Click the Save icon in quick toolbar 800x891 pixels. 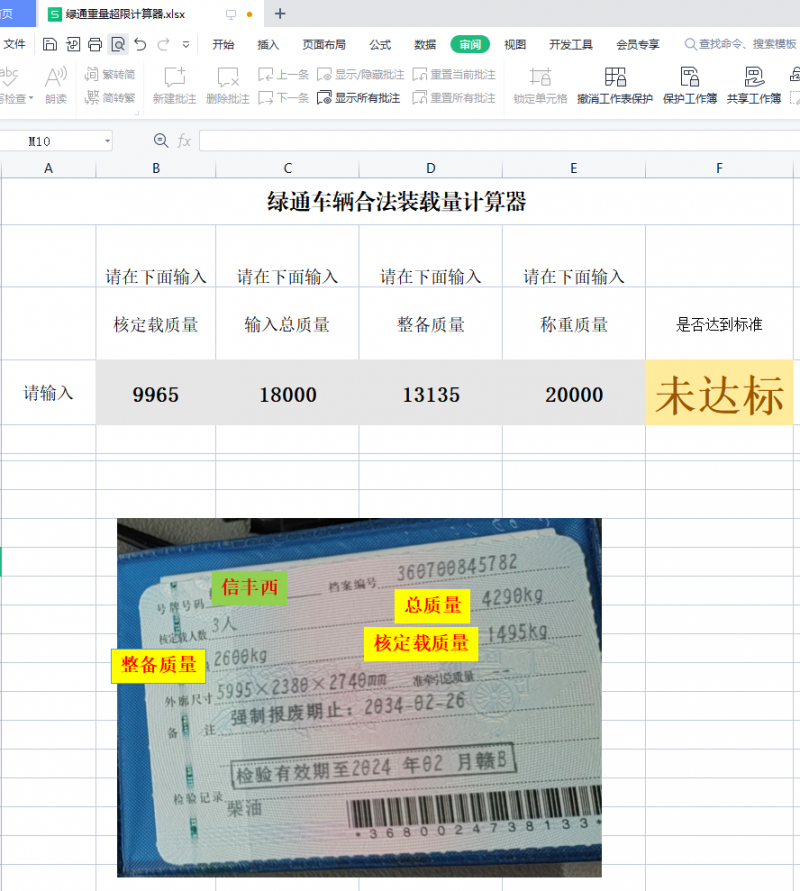50,44
